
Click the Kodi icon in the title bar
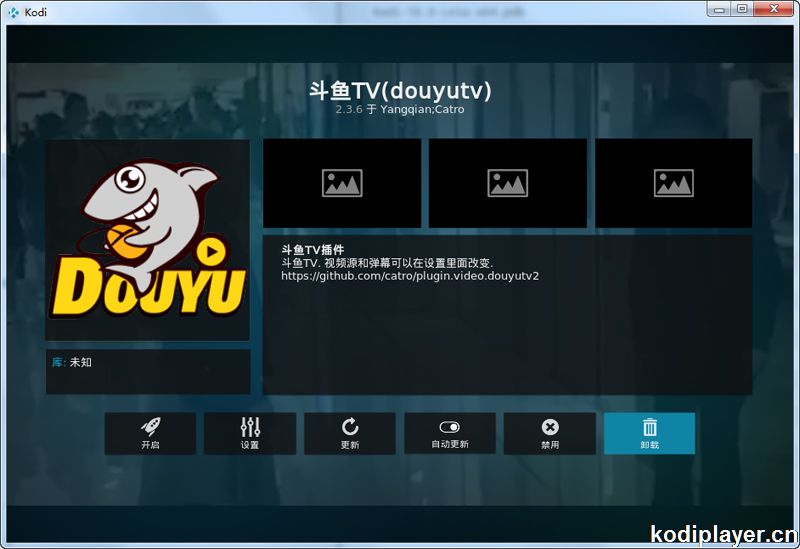[x=14, y=12]
